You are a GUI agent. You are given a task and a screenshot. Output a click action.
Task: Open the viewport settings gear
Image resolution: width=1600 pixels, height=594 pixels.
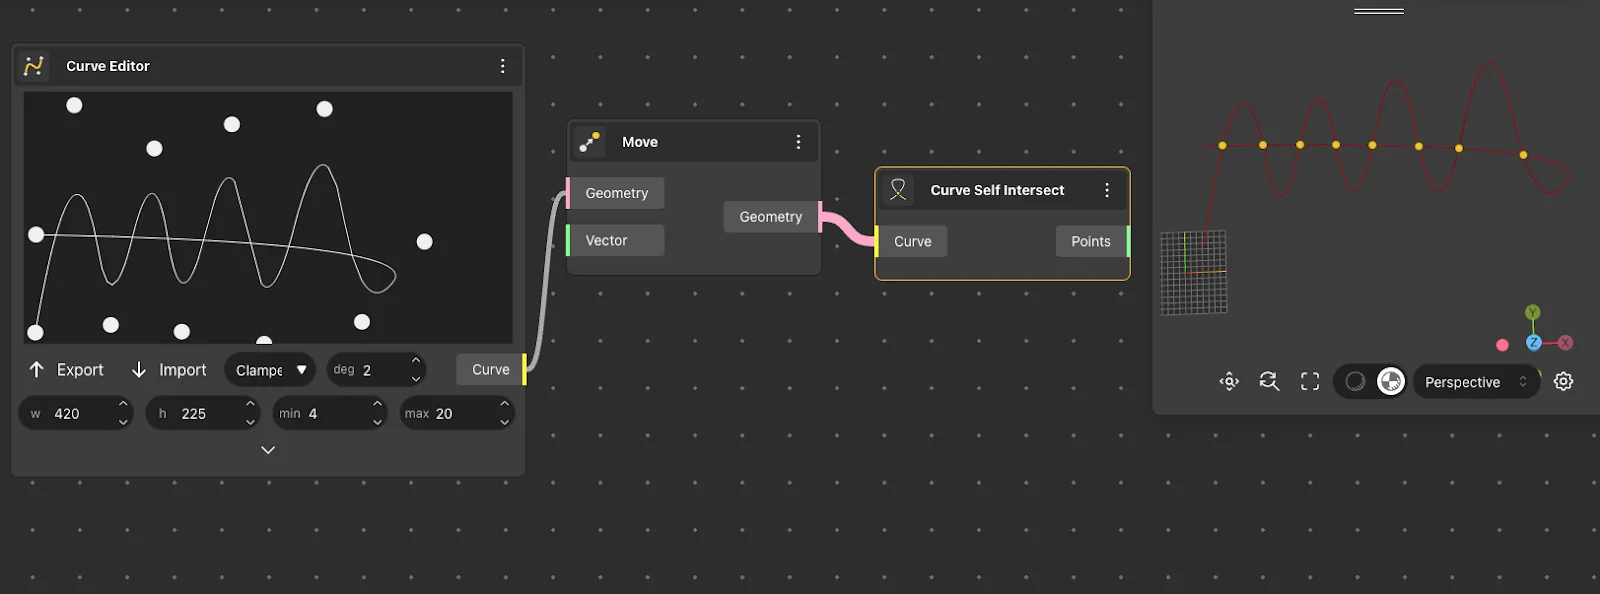click(1564, 381)
